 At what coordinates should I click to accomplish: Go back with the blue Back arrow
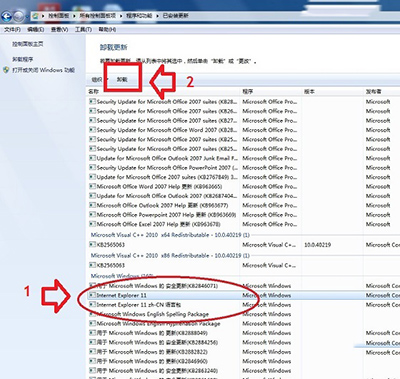pyautogui.click(x=6, y=16)
